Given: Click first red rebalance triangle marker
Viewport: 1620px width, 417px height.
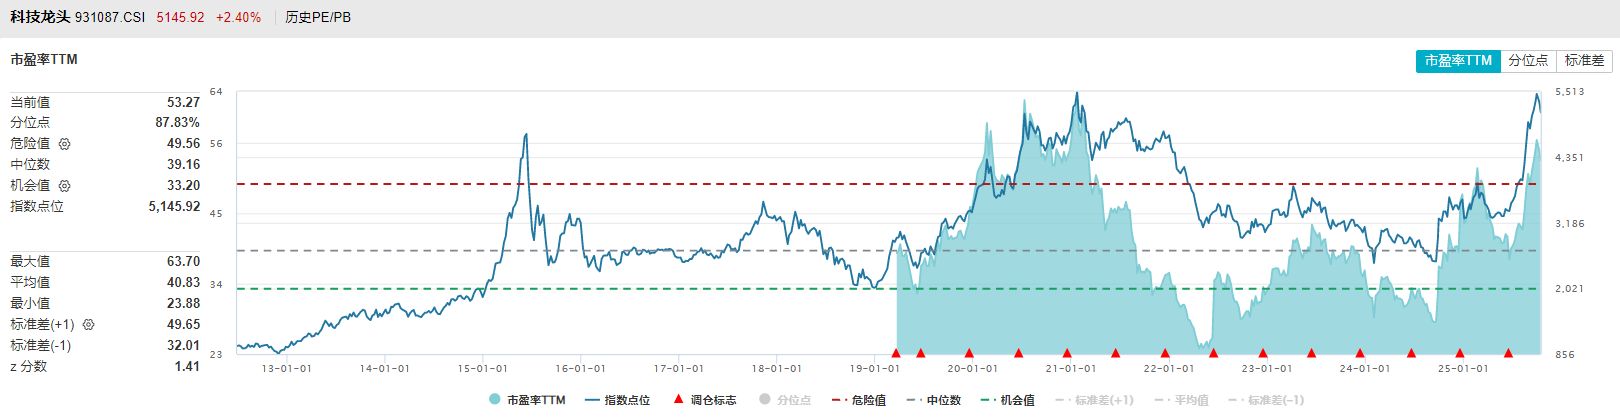Looking at the screenshot, I should click(896, 353).
